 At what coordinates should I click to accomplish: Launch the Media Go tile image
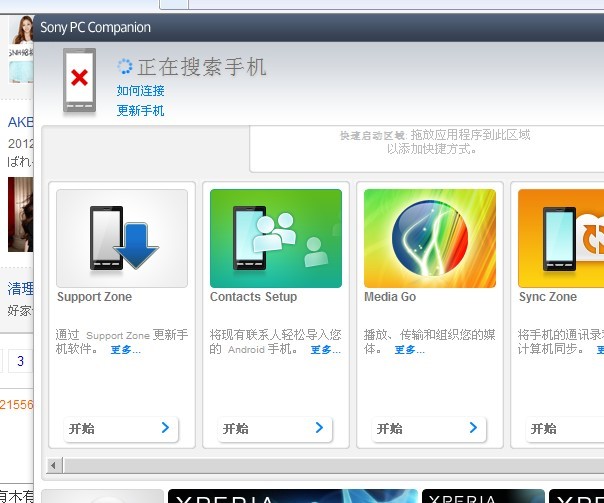click(x=430, y=238)
